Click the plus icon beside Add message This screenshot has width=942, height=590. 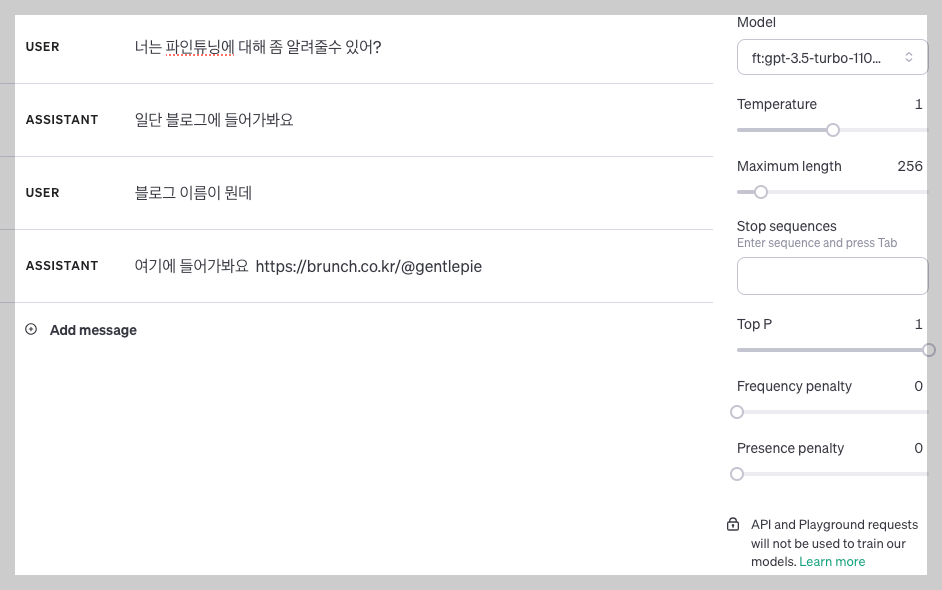pyautogui.click(x=31, y=329)
